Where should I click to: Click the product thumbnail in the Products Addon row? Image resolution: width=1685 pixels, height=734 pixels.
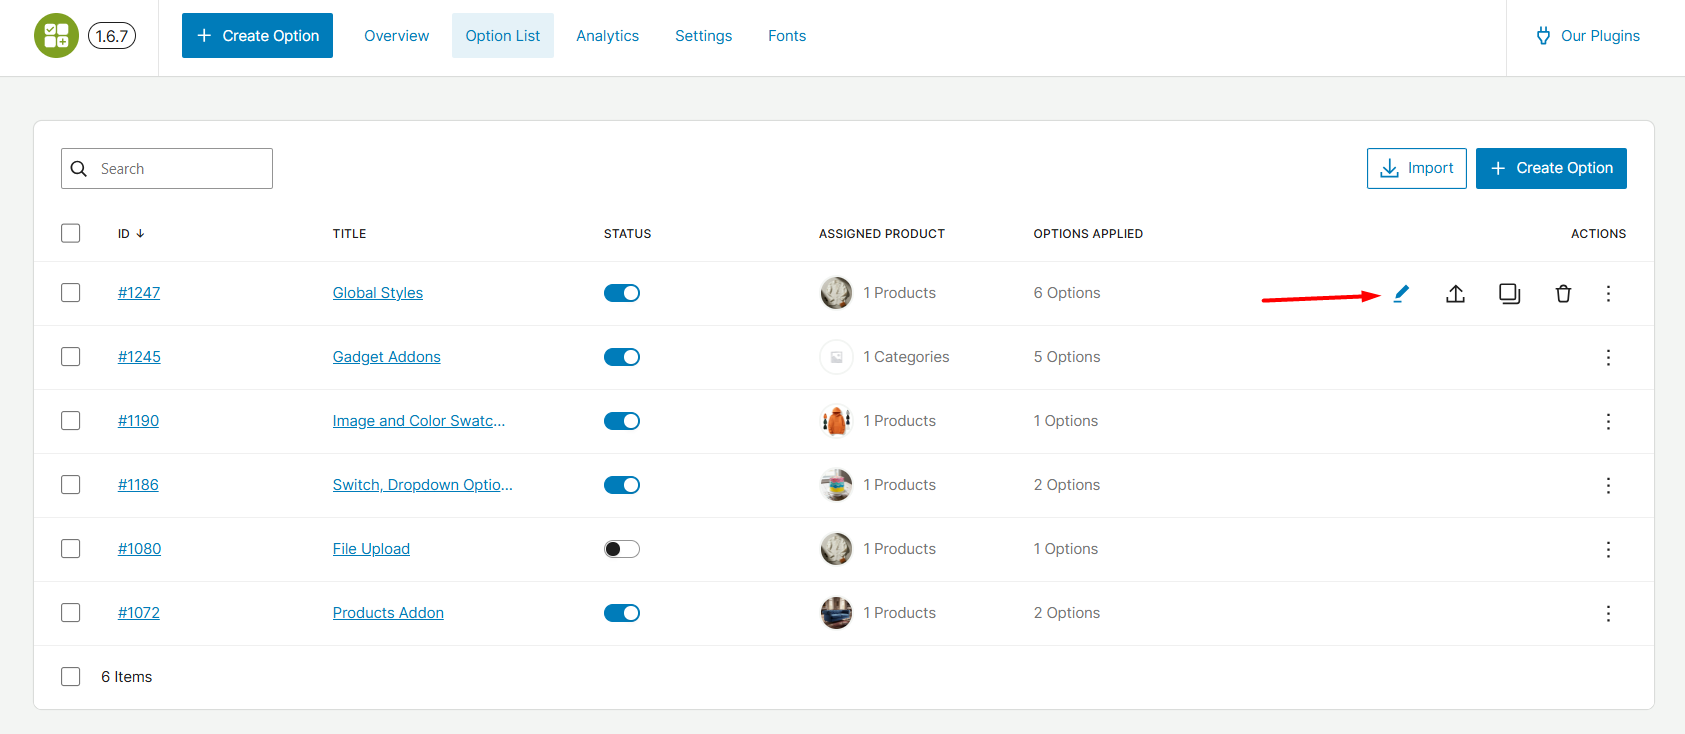point(836,613)
